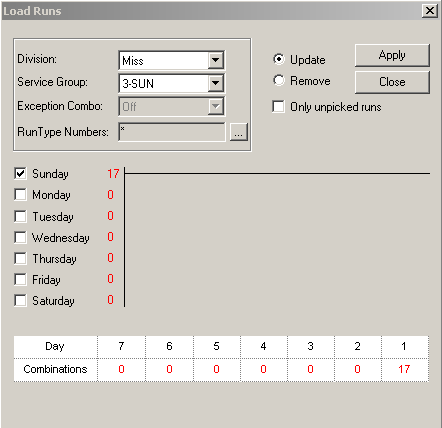442x428 pixels.
Task: Click the Miss value in Division field
Action: click(133, 61)
